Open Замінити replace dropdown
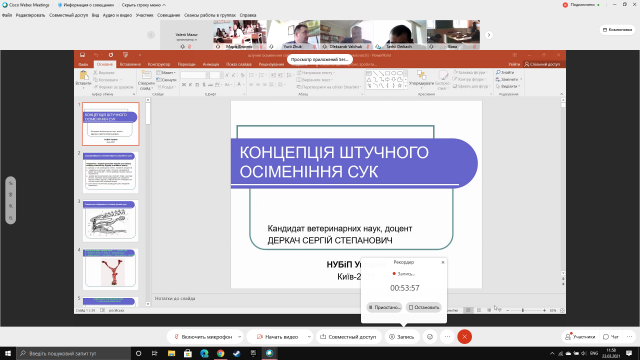The height and width of the screenshot is (360, 640). (x=509, y=79)
